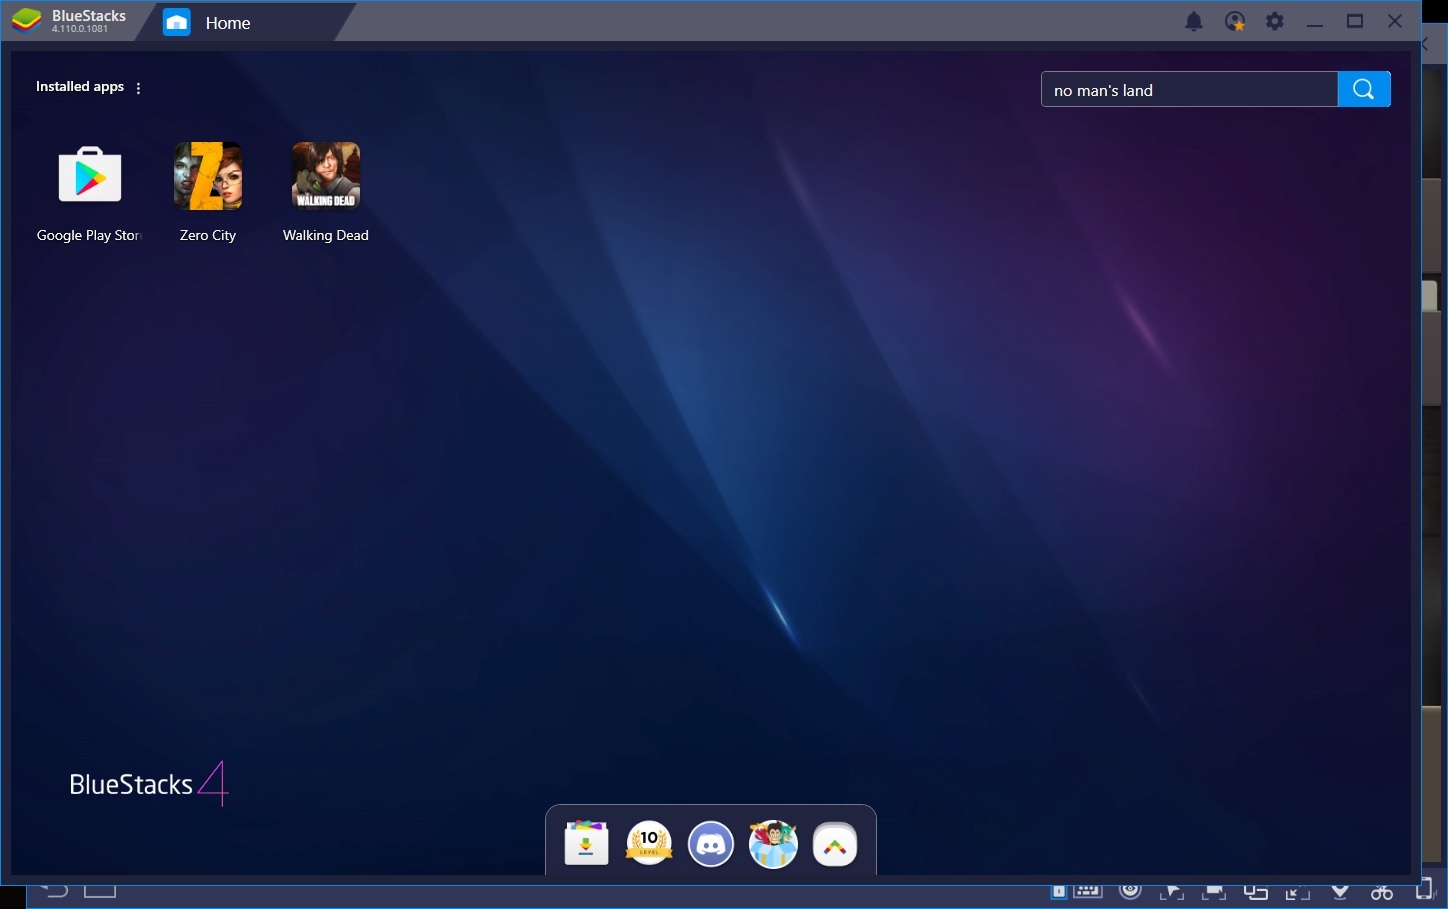Open the Discord dock icon
This screenshot has height=909, width=1448.
pos(711,844)
